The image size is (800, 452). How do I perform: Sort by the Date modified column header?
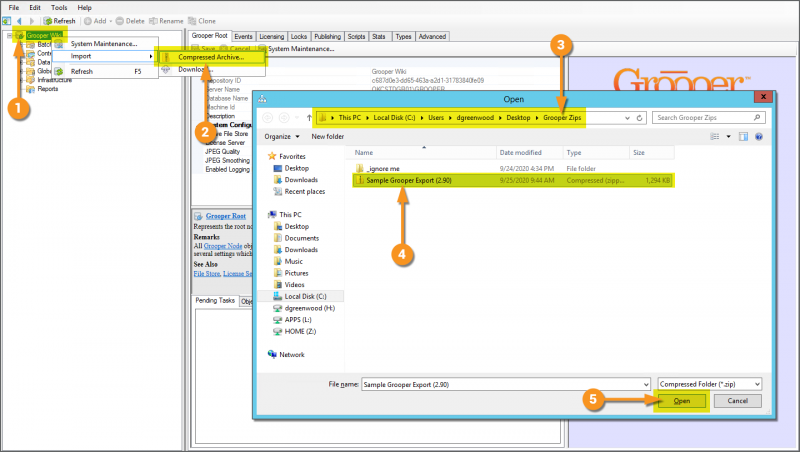(530, 153)
